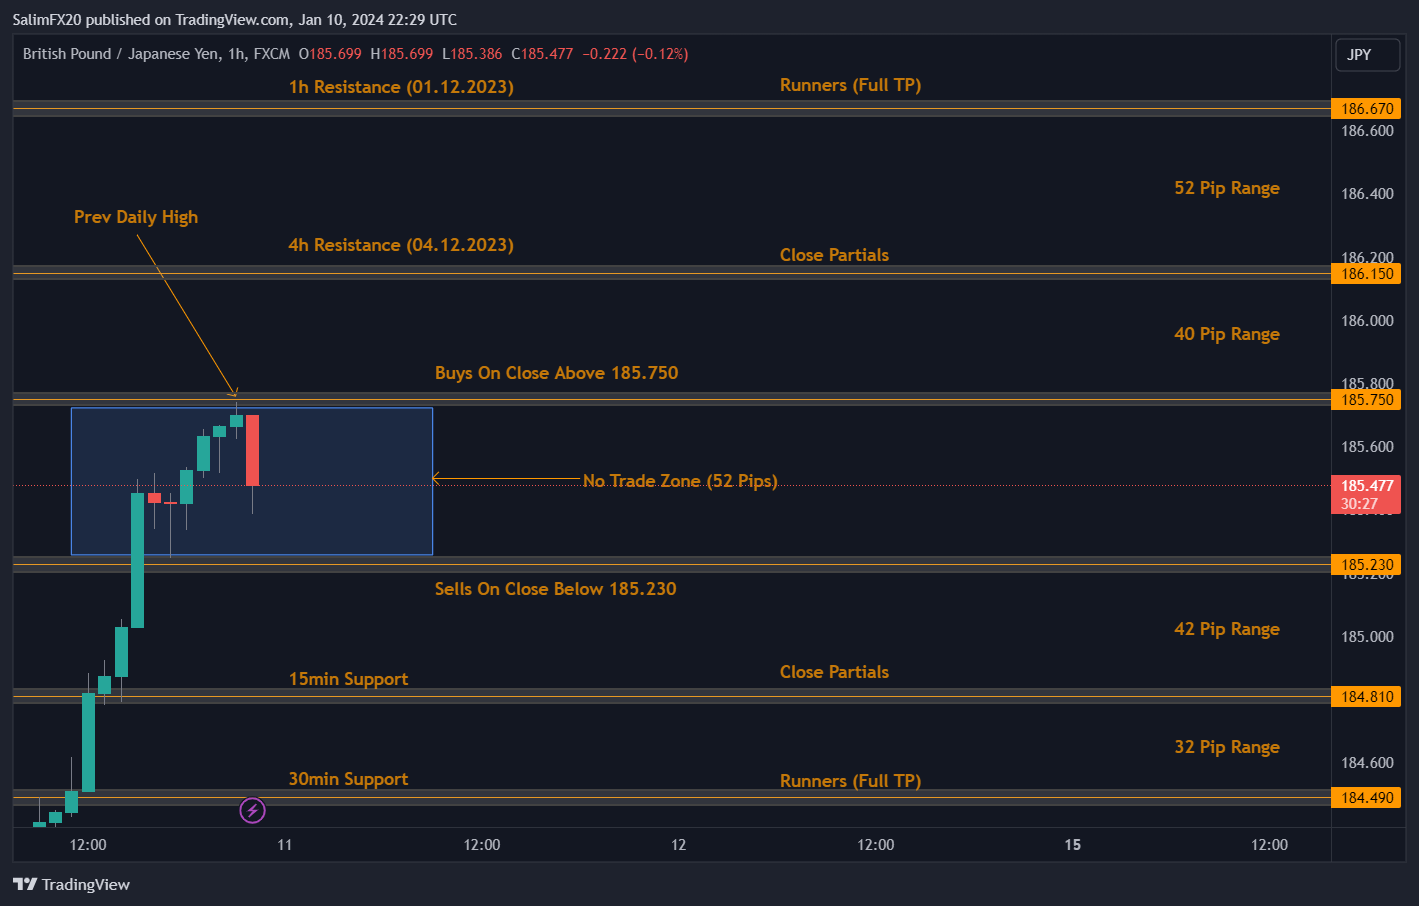1419x906 pixels.
Task: Click the TradingView logo at bottom left
Action: coord(72,884)
